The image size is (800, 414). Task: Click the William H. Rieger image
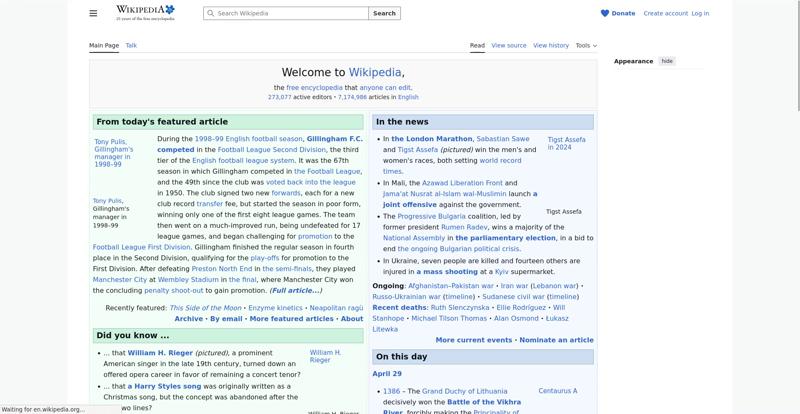[x=325, y=356]
